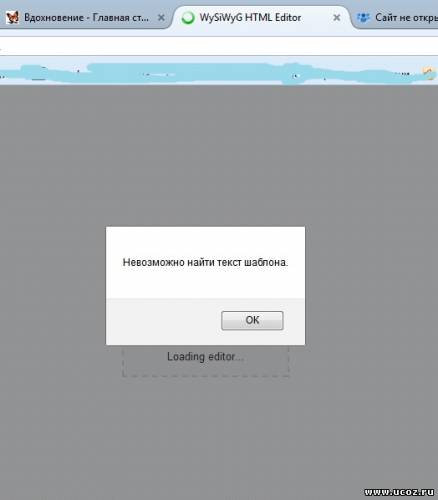The image size is (438, 500).
Task: Click the Loading editor... placeholder box
Action: [x=206, y=361]
